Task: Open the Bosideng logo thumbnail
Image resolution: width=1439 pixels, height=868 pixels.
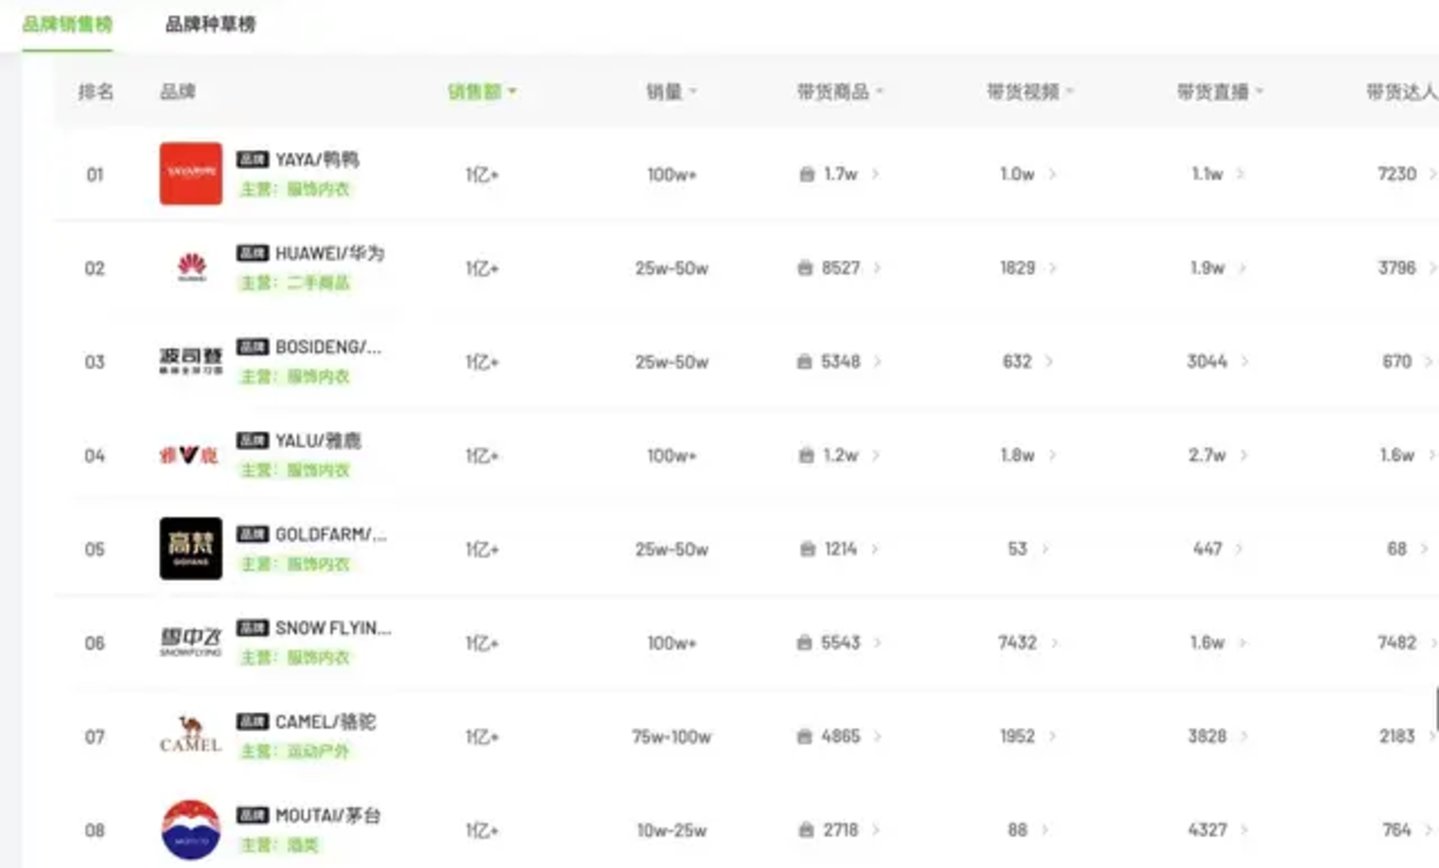Action: (x=191, y=361)
